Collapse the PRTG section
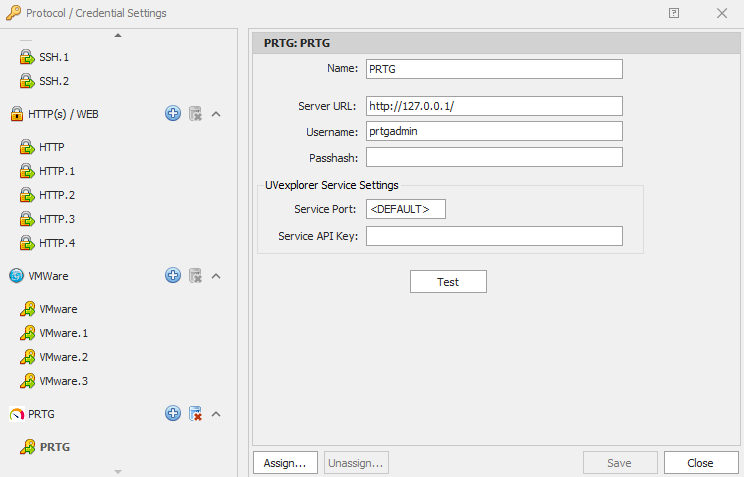Image resolution: width=744 pixels, height=477 pixels. [x=216, y=414]
